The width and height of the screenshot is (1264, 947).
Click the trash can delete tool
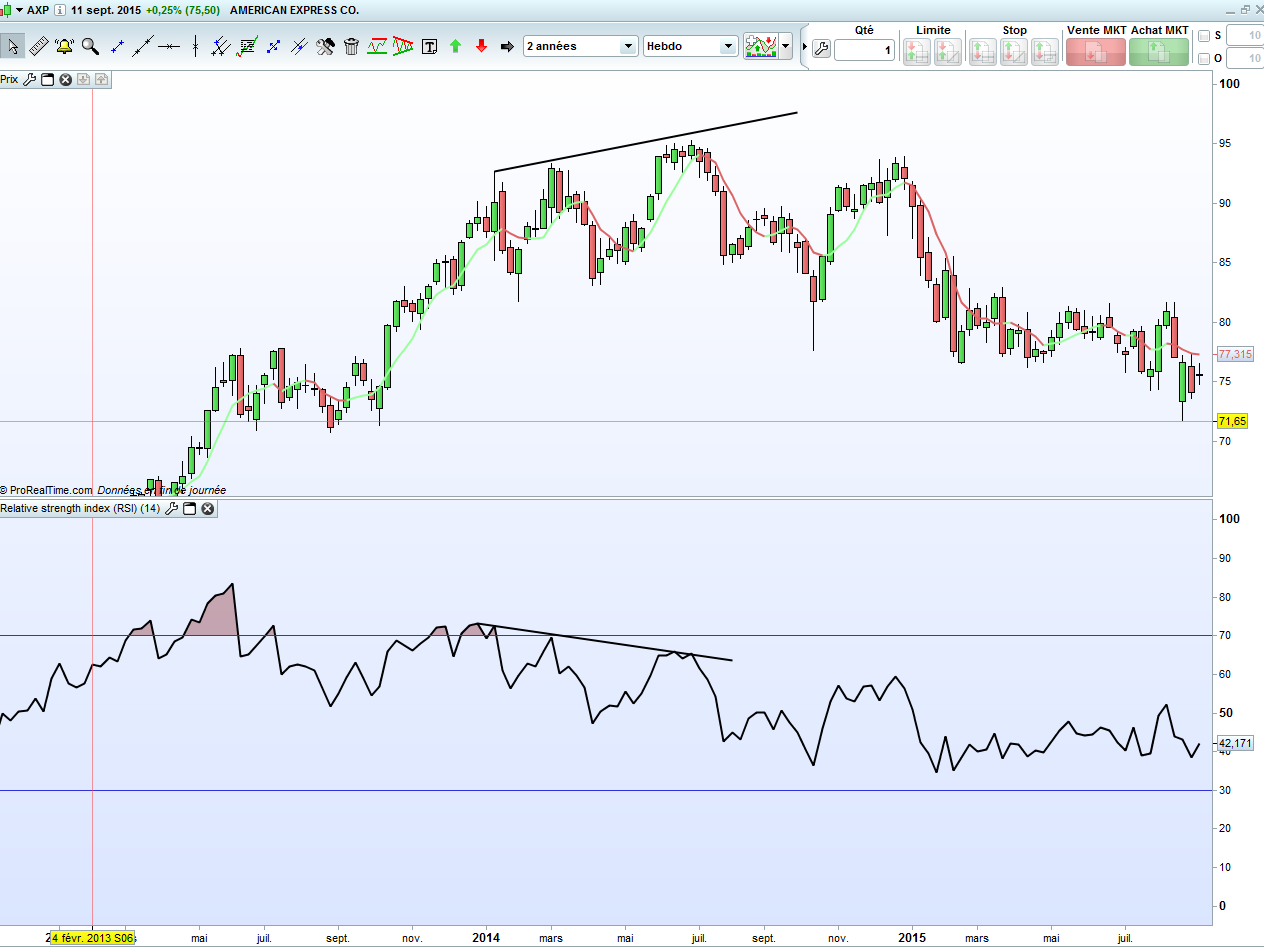tap(351, 46)
